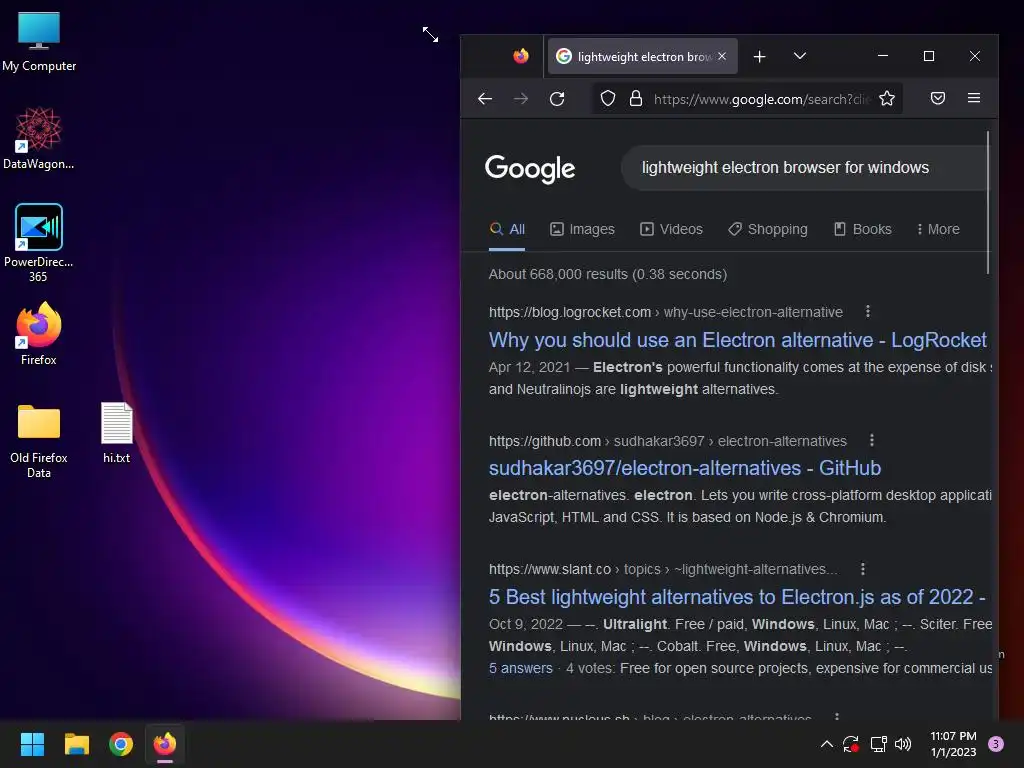This screenshot has height=768, width=1024.
Task: Select Old Firefox Data folder
Action: point(39,441)
